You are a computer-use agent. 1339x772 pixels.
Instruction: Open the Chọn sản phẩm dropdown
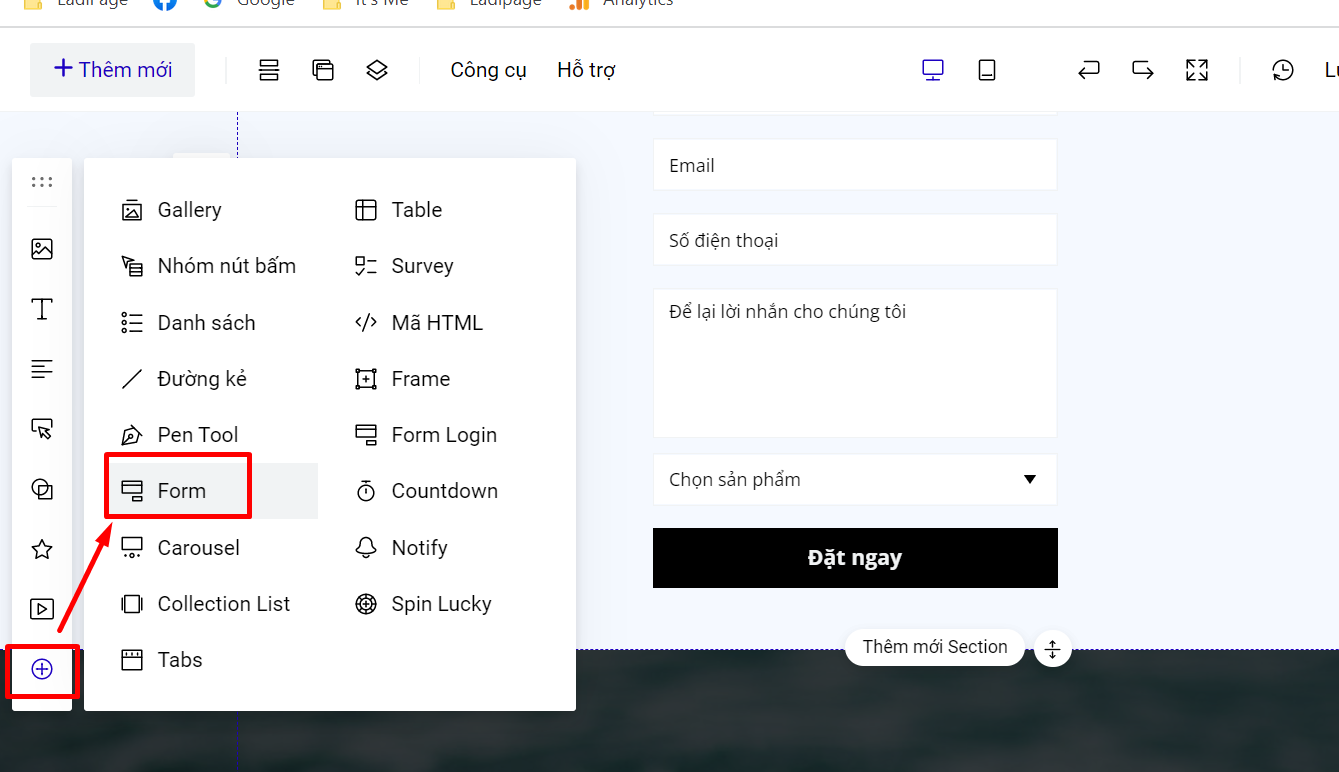[x=855, y=480]
